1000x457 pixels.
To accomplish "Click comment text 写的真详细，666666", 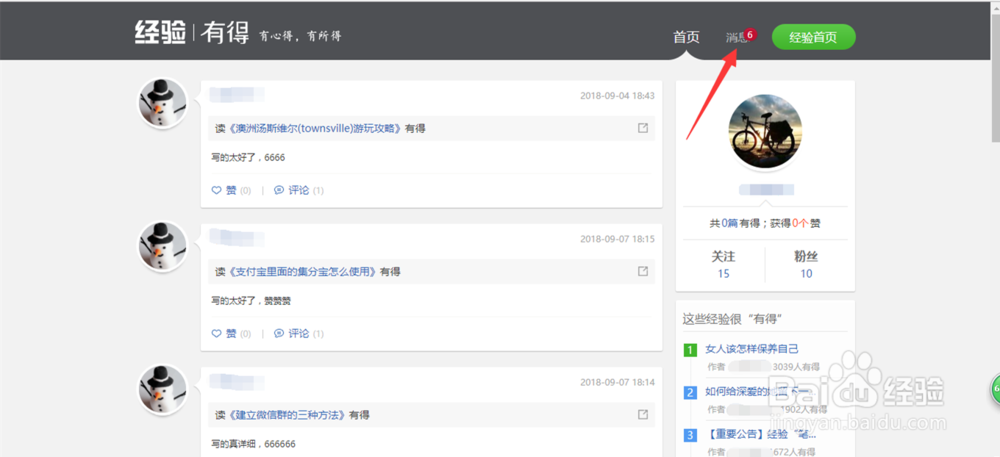I will click(x=253, y=444).
